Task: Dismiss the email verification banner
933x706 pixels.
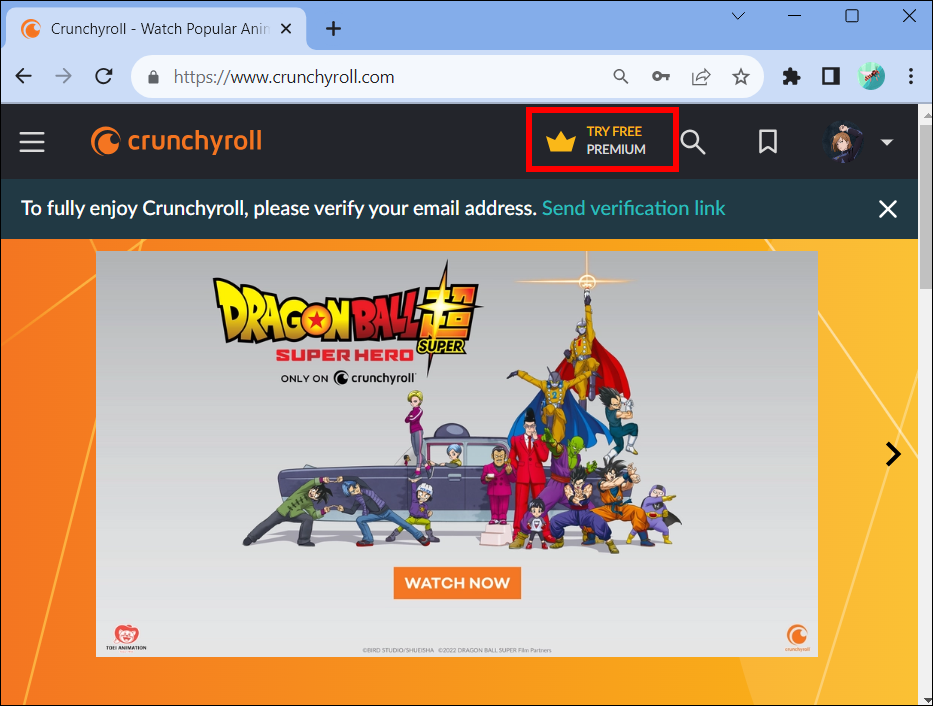Action: click(x=888, y=209)
